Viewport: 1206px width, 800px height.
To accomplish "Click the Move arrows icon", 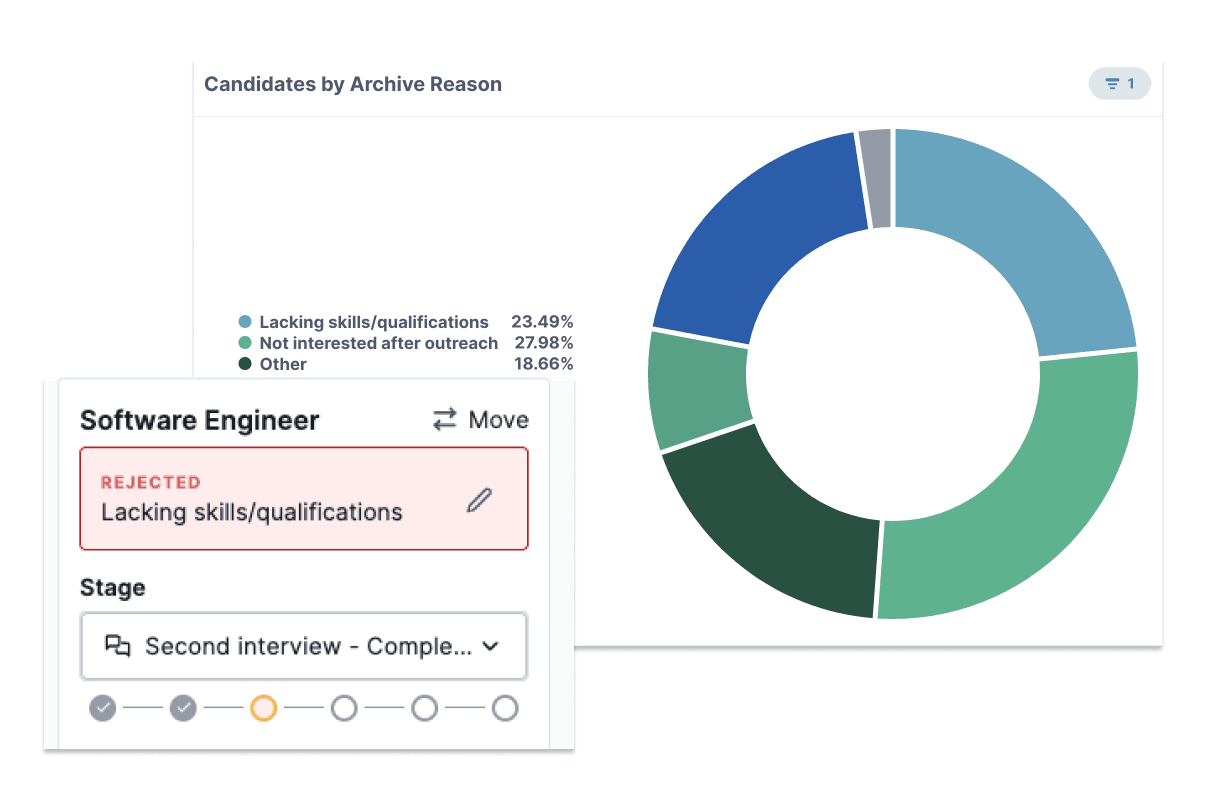I will [x=444, y=420].
